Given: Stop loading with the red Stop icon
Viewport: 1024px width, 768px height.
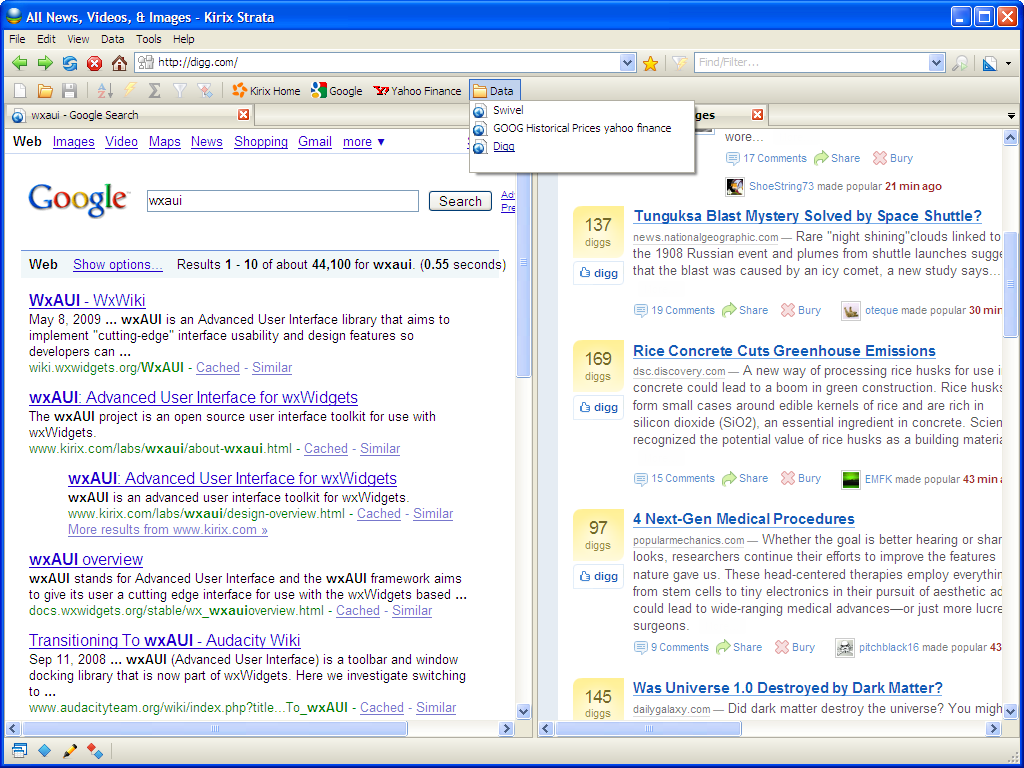Looking at the screenshot, I should point(95,63).
